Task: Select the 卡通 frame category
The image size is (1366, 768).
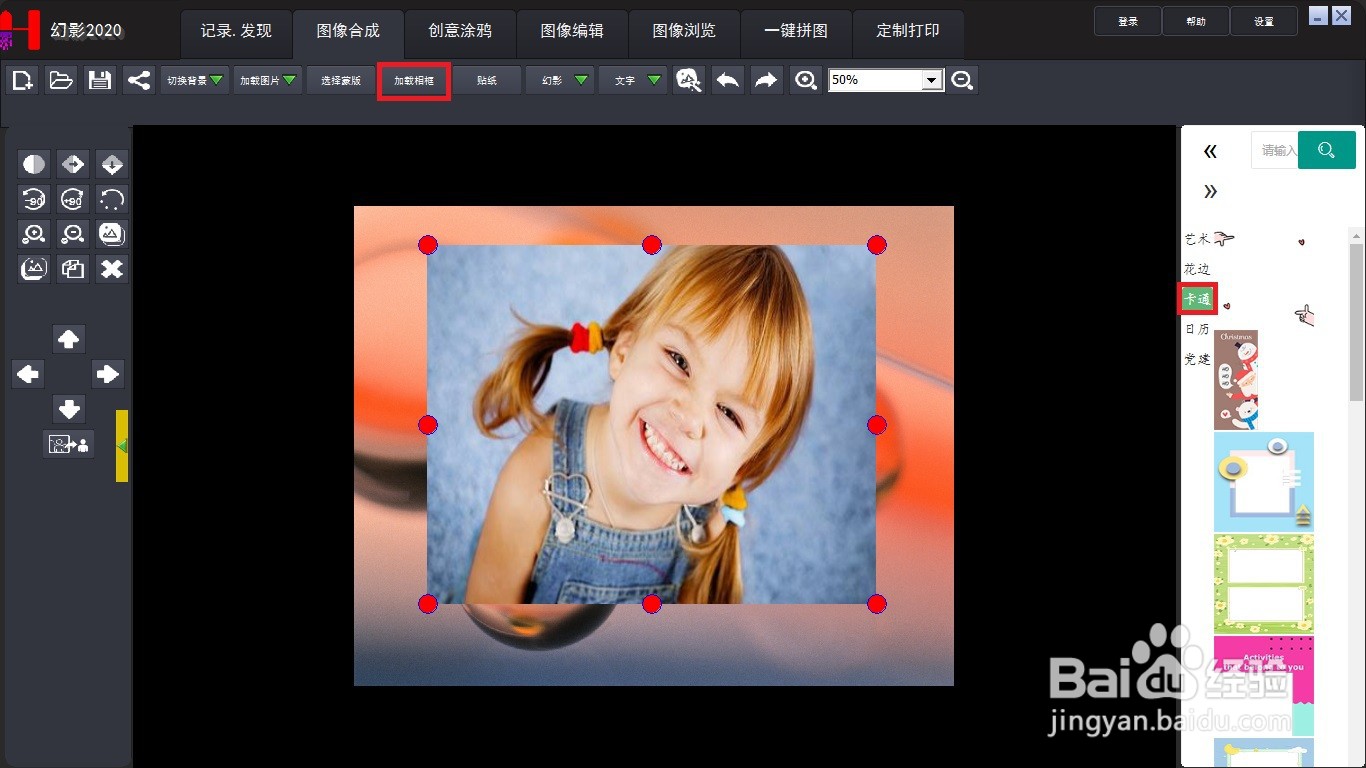Action: tap(1197, 299)
